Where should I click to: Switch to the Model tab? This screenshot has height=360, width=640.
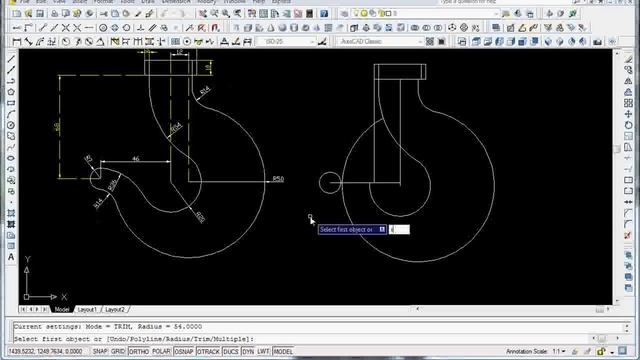[x=62, y=310]
